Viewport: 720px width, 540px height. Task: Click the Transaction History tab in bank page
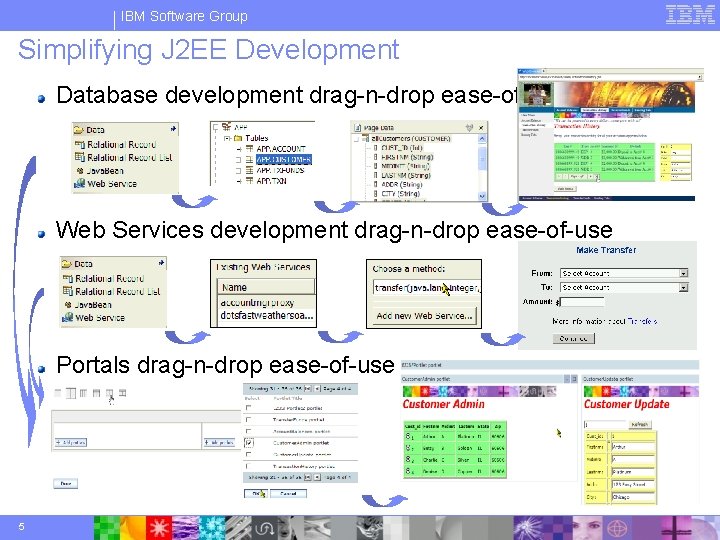tap(594, 110)
